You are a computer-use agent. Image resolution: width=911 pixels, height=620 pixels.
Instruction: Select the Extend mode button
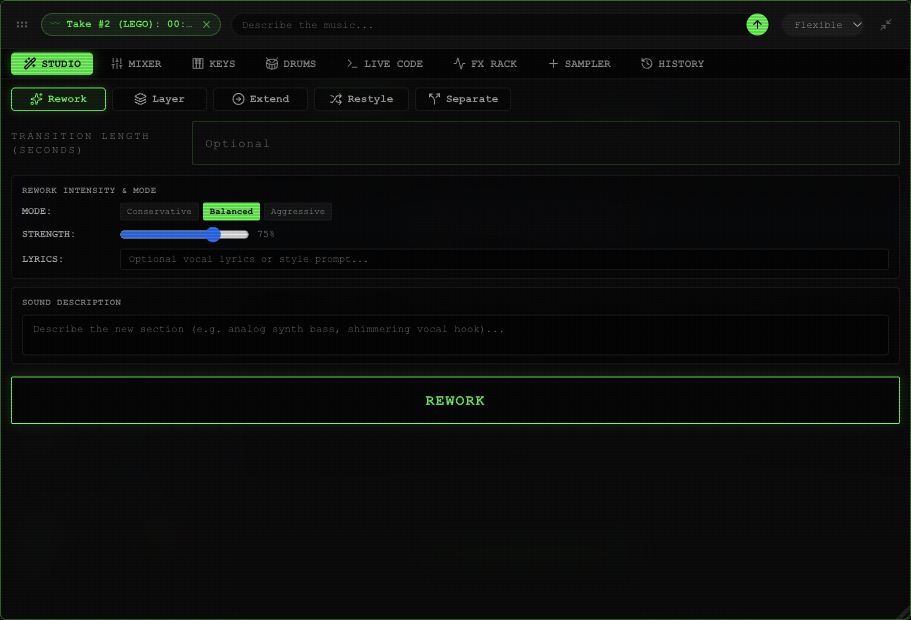click(x=260, y=99)
